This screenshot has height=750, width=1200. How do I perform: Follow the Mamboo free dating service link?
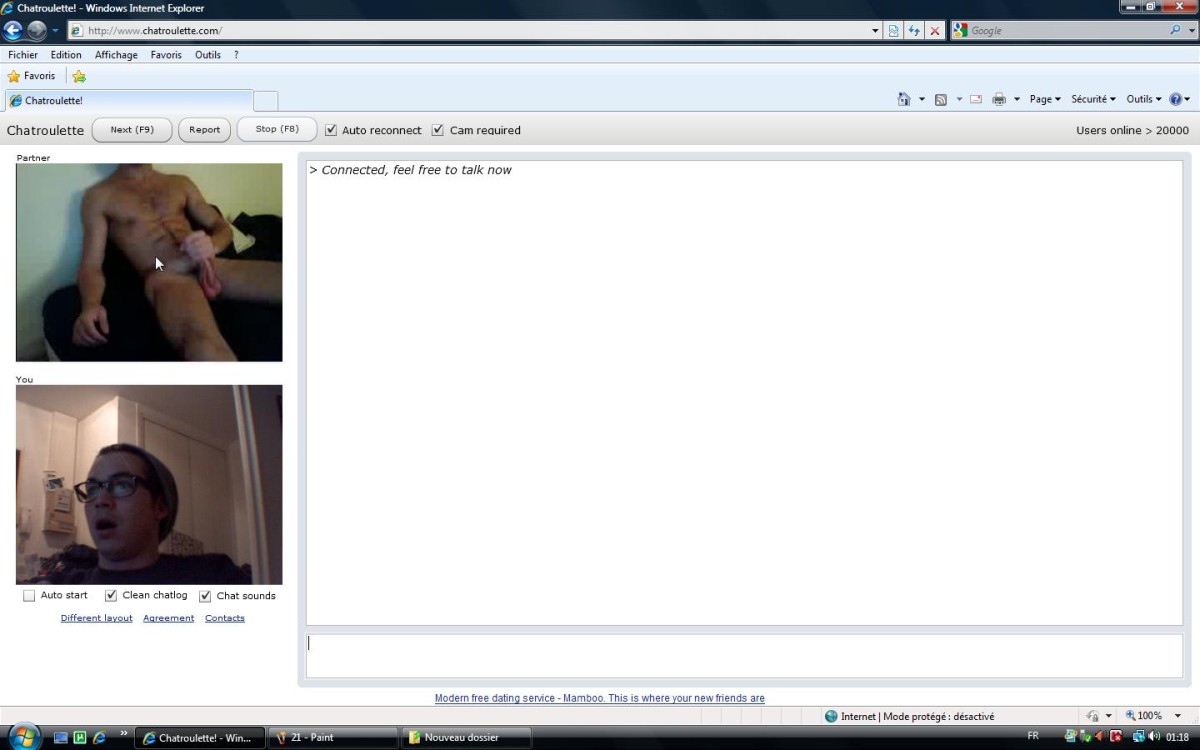click(600, 698)
